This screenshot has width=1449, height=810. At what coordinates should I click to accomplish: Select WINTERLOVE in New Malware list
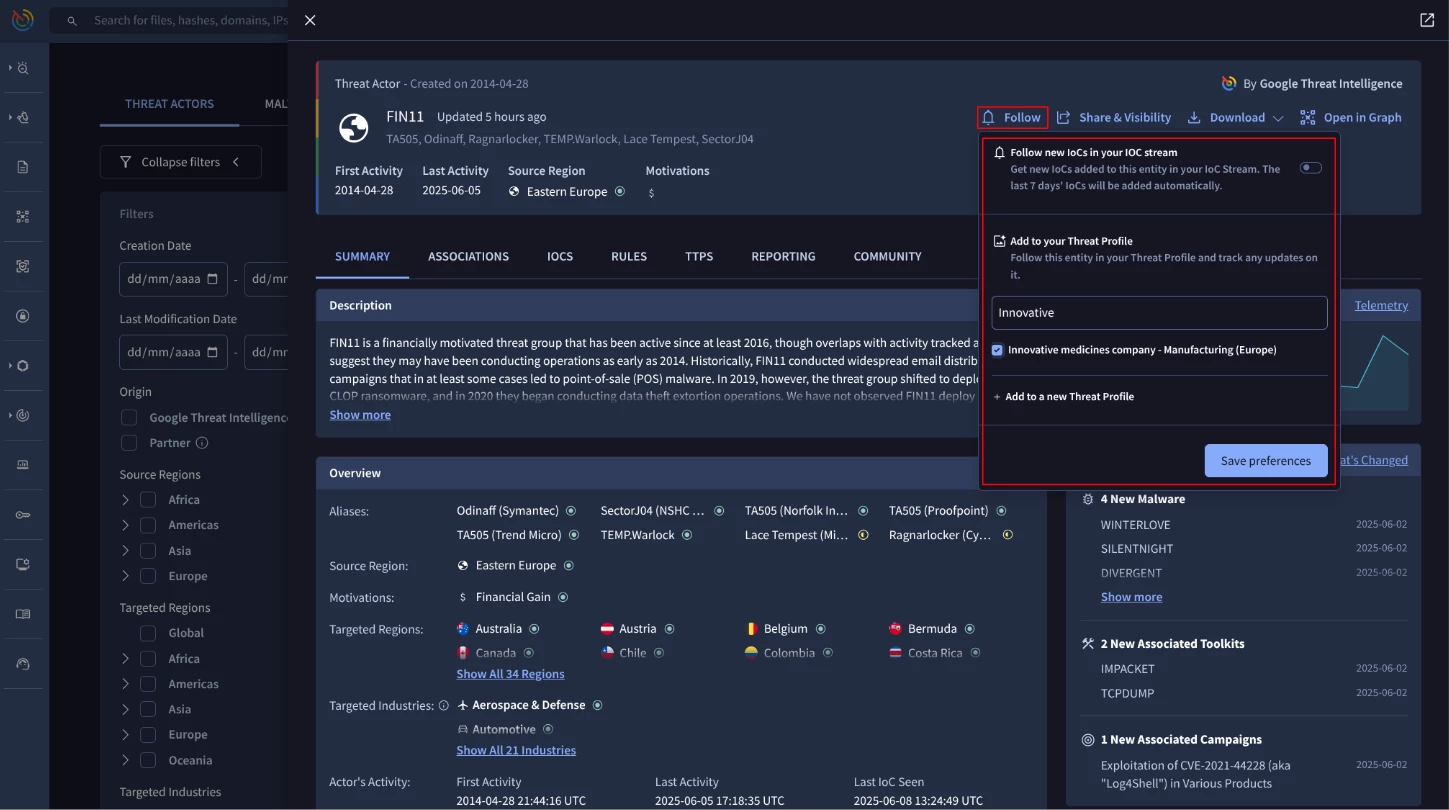tap(1135, 525)
